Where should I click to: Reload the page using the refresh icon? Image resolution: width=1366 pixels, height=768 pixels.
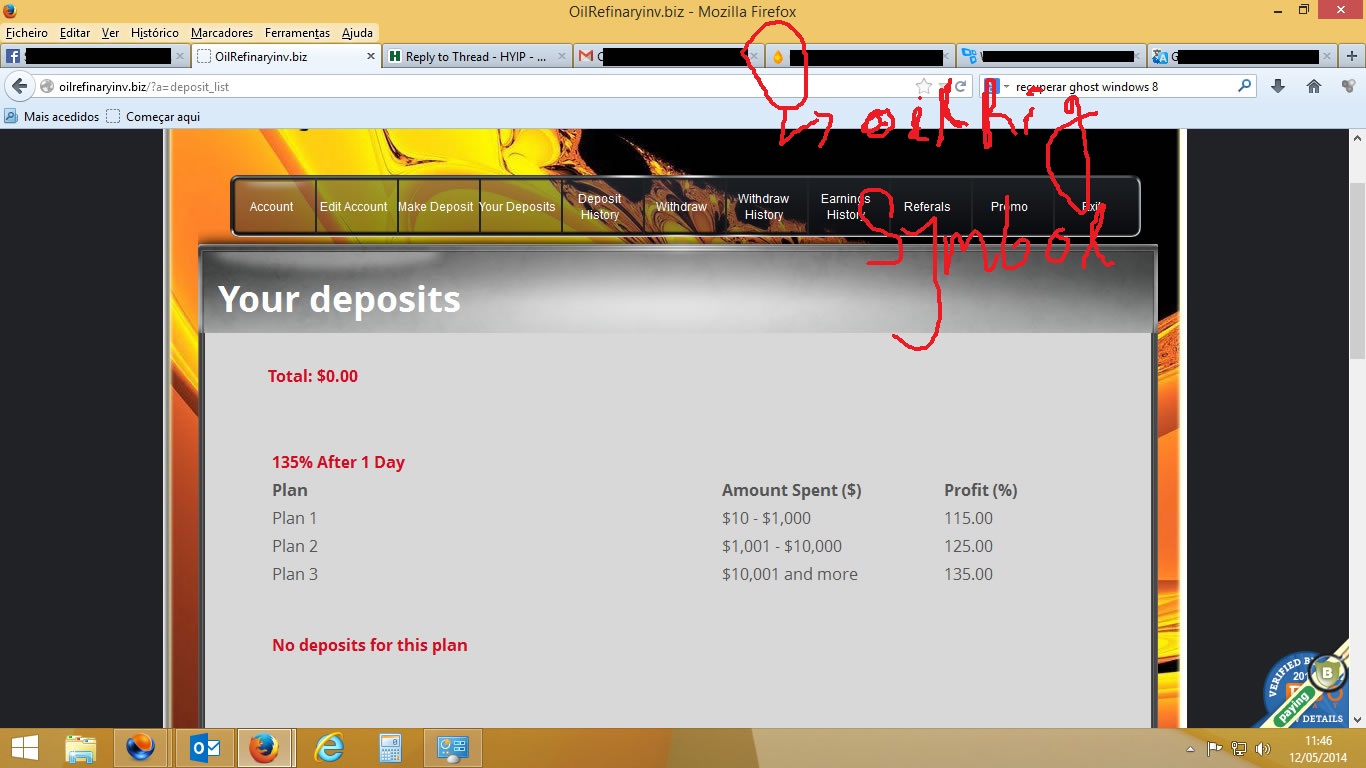pyautogui.click(x=960, y=87)
